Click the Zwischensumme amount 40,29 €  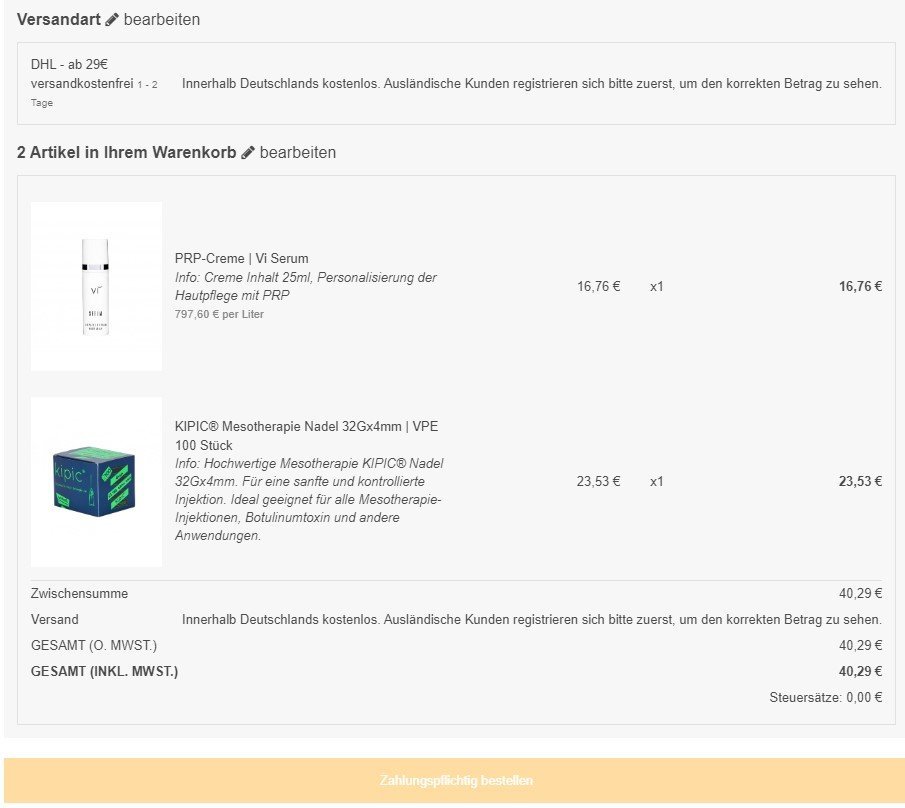pos(860,593)
